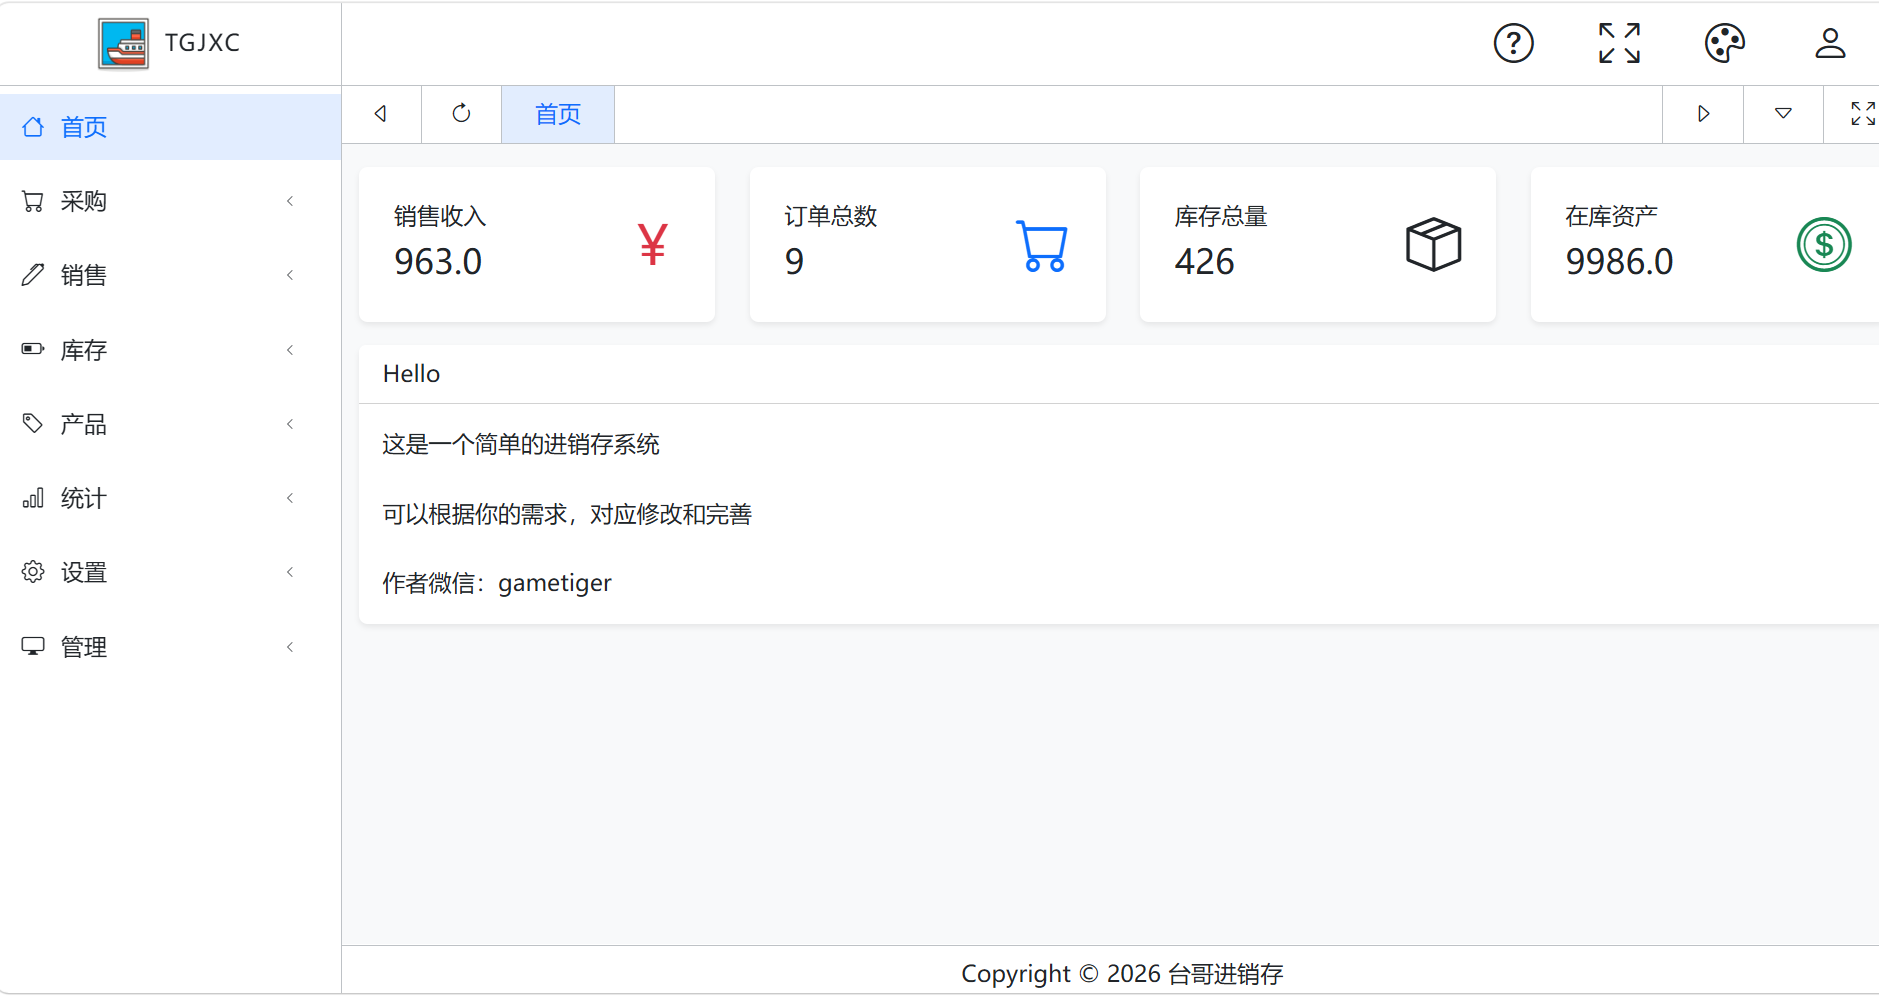Select 首页 in the sidebar
This screenshot has height=997, width=1879.
tap(170, 127)
